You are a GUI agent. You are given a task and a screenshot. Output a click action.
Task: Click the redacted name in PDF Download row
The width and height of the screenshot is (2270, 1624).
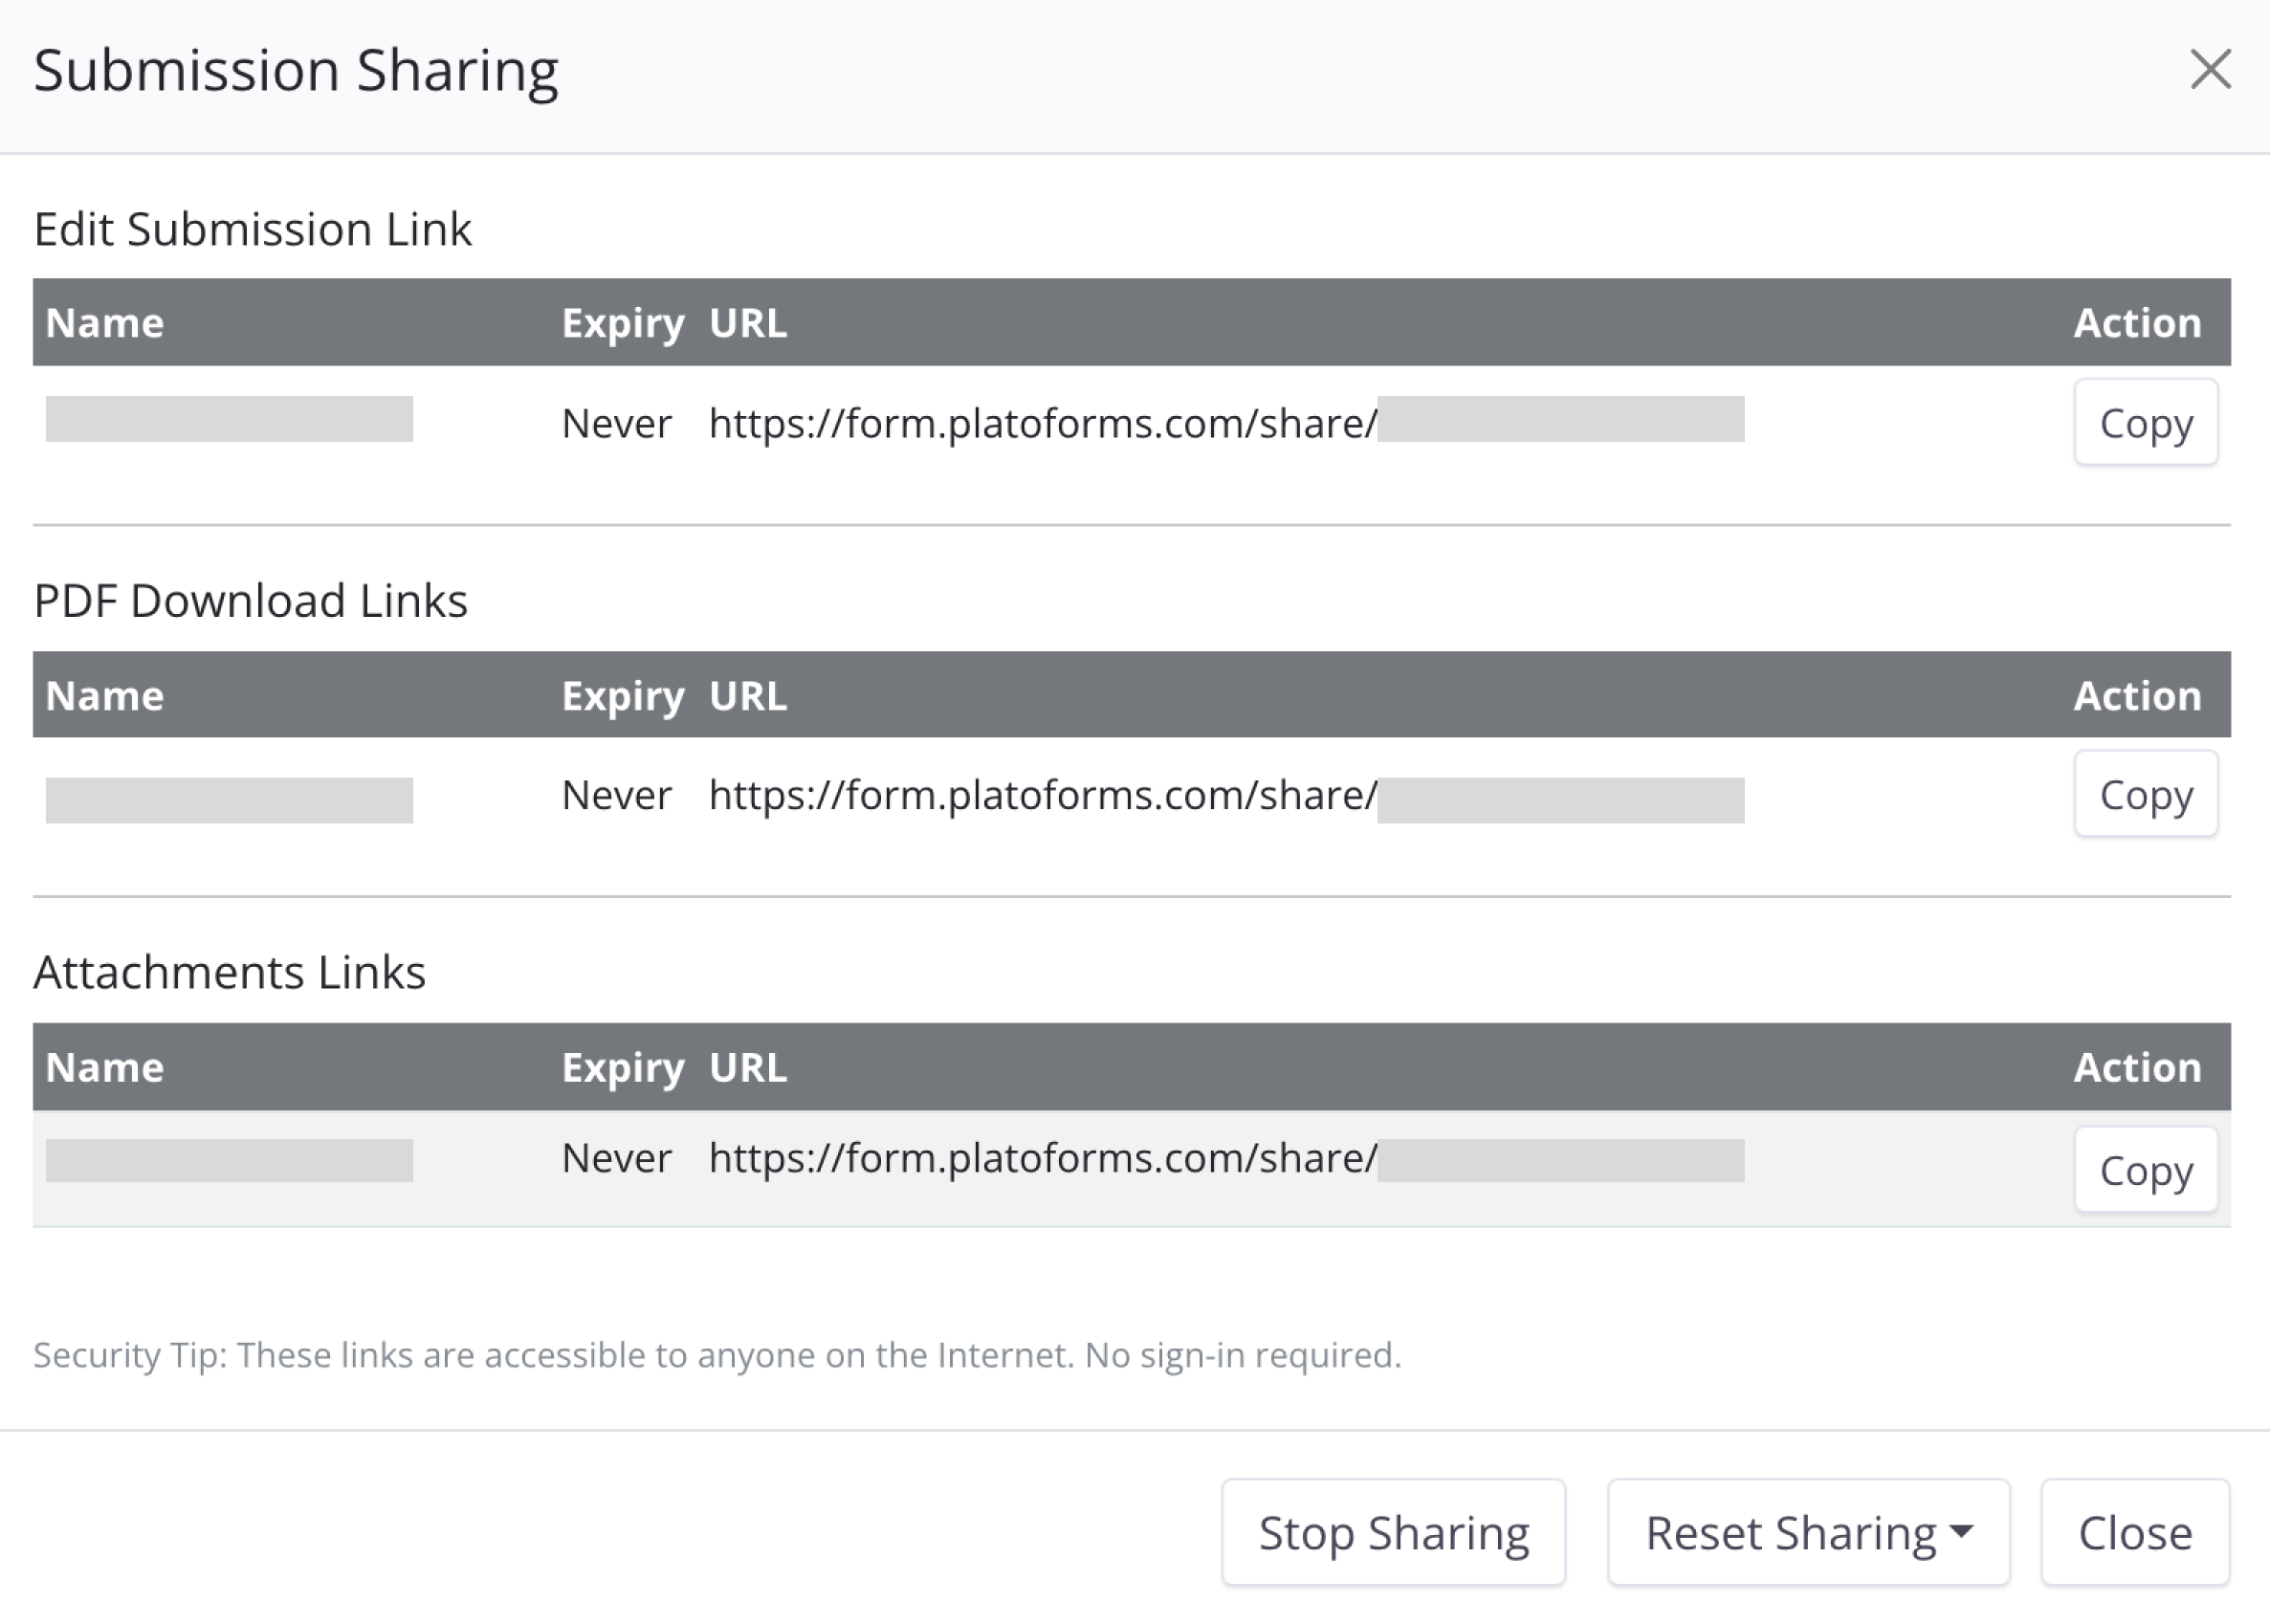[229, 800]
